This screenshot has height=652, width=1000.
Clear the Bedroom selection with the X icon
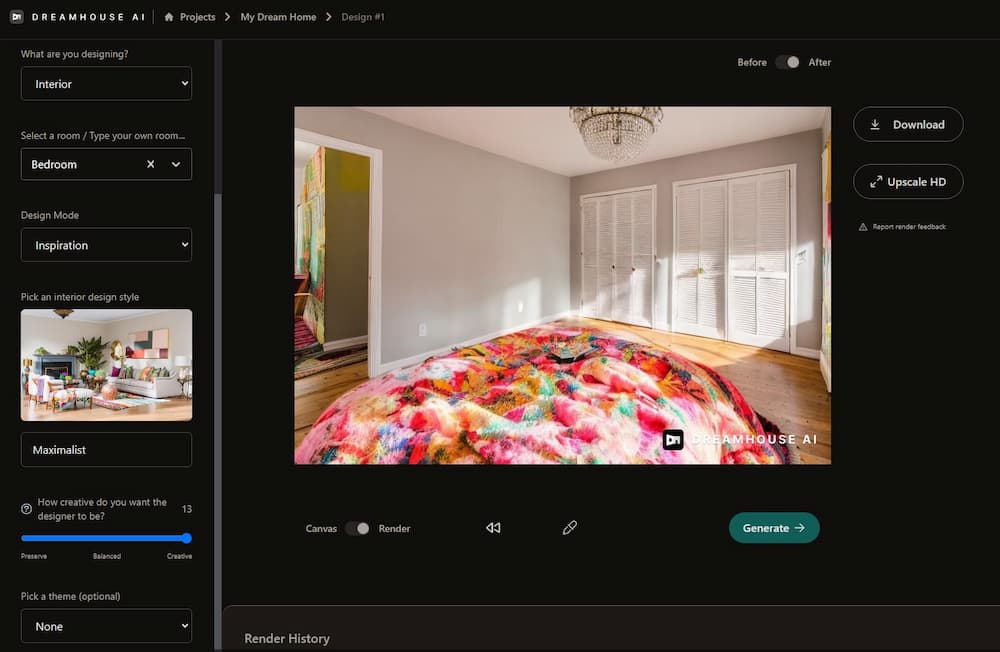(150, 164)
